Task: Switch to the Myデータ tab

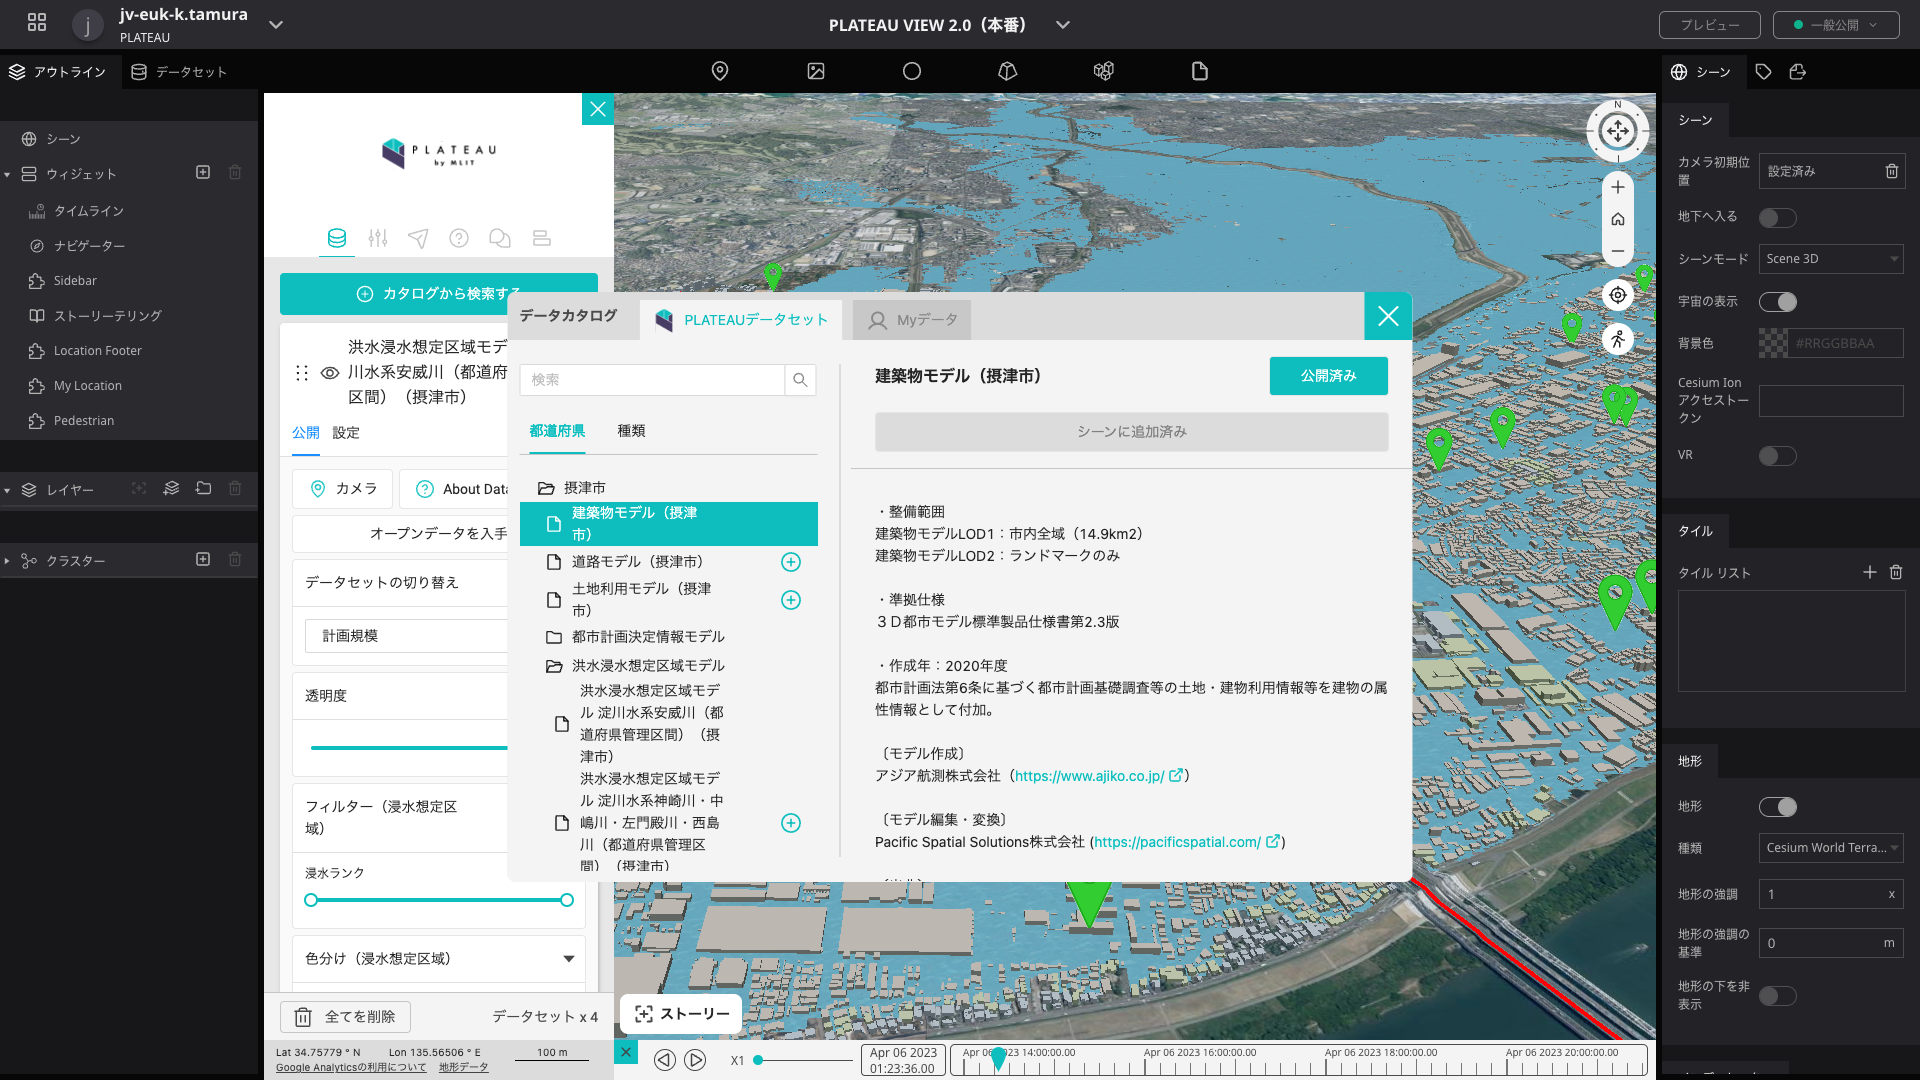Action: point(912,320)
